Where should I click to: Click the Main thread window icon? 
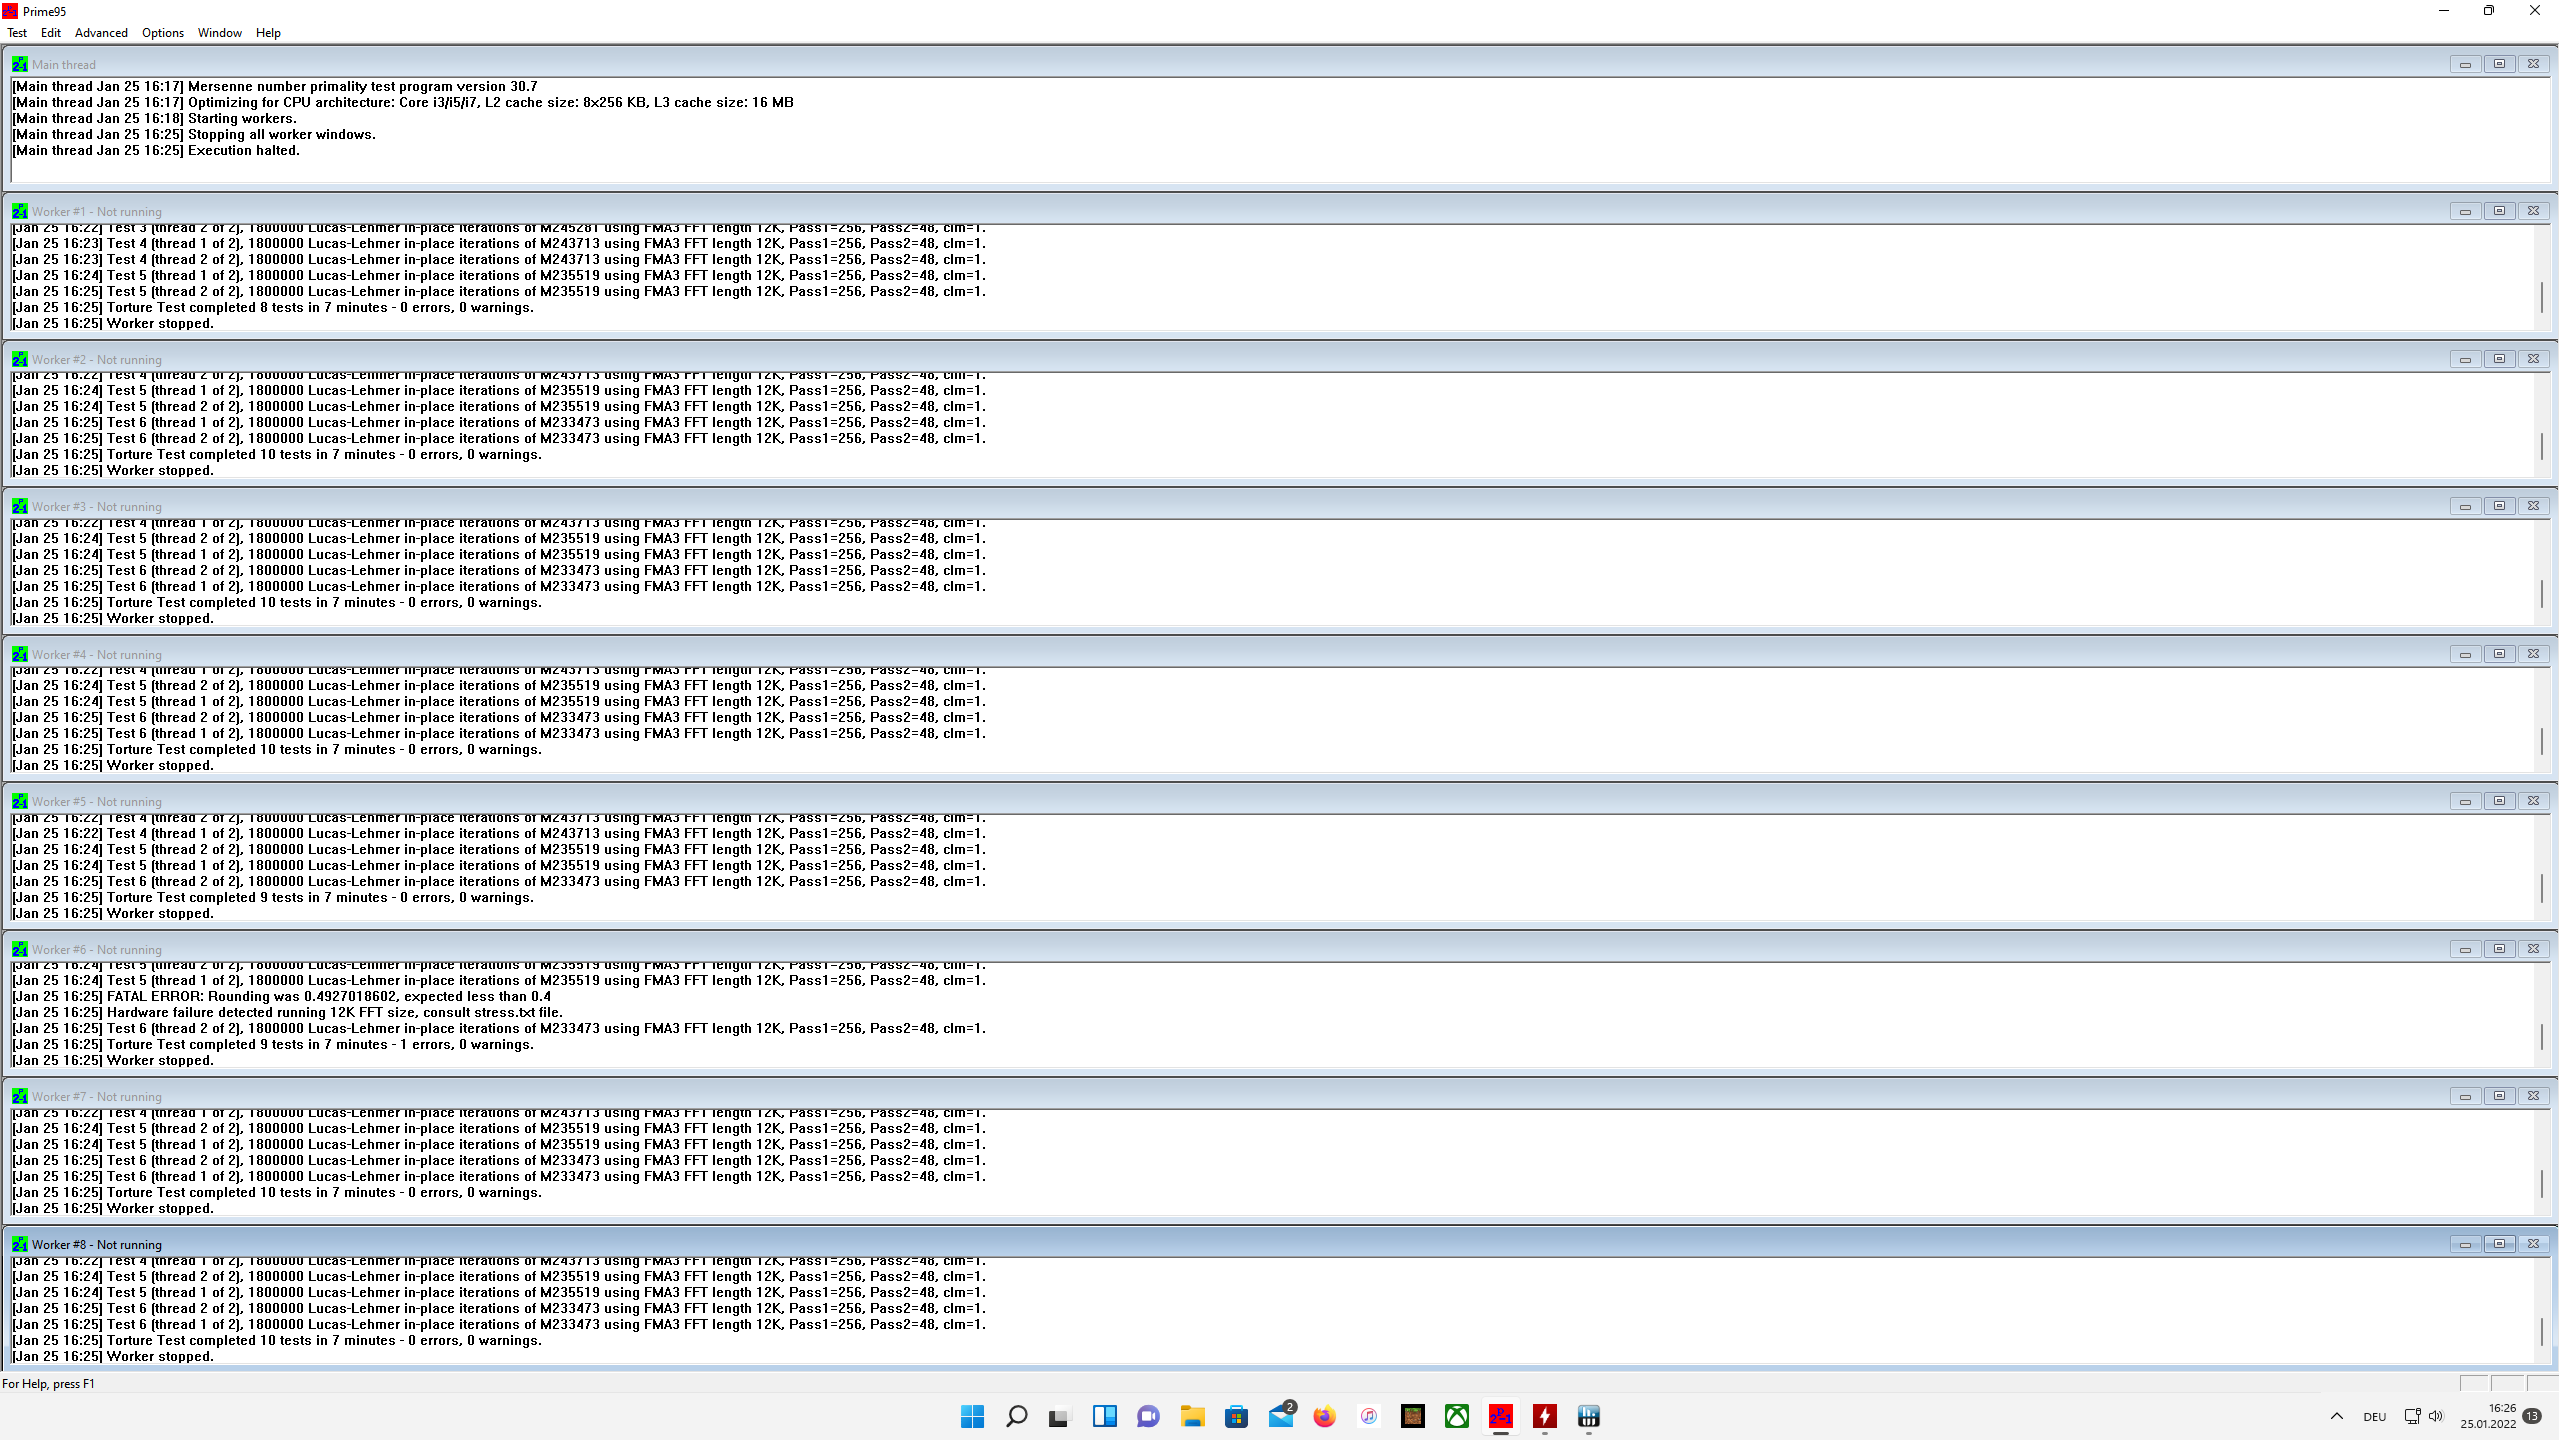pos(19,64)
